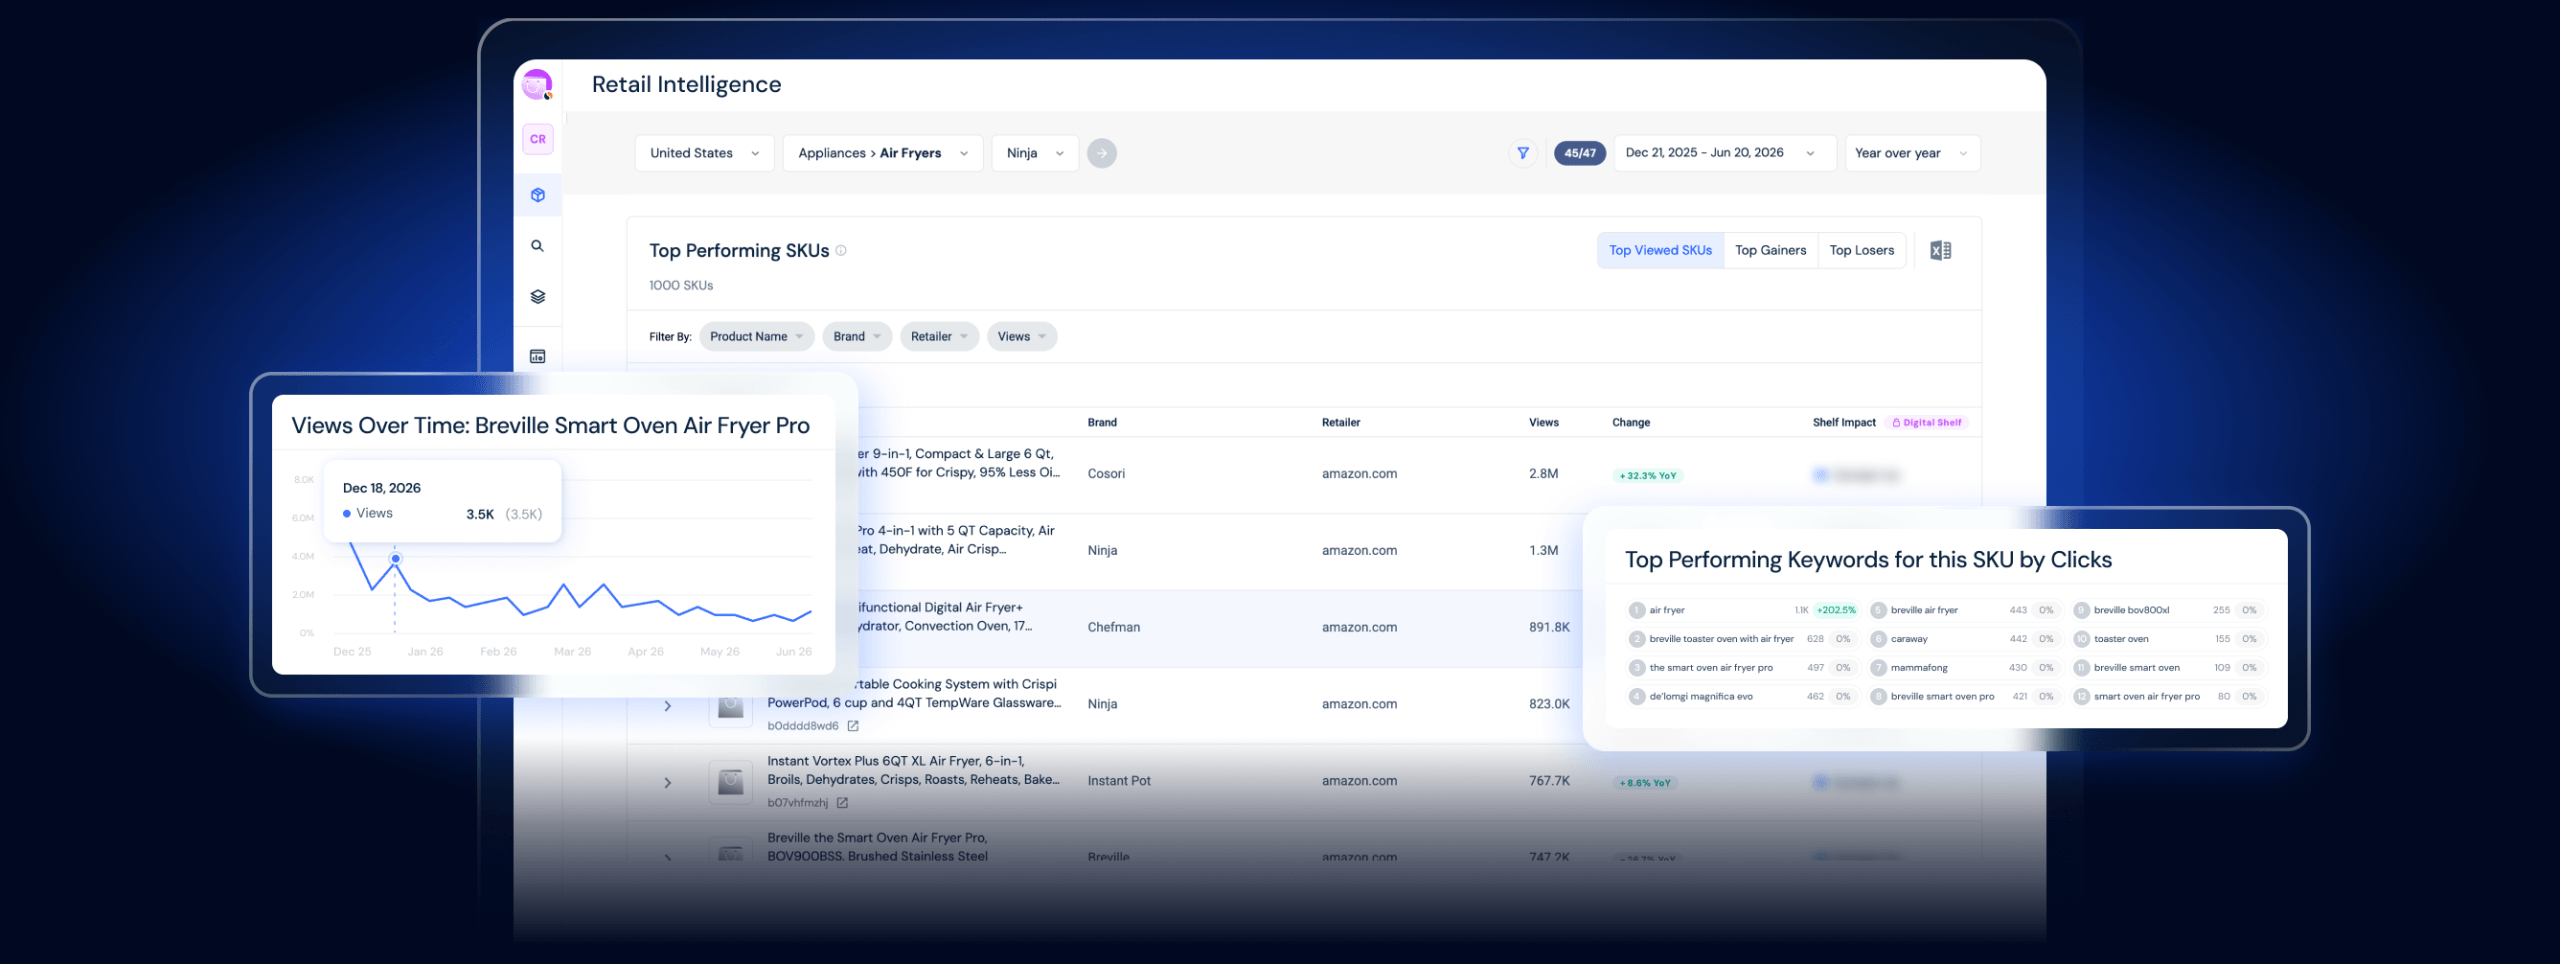Select the cube products icon in the sidebar
Screen dimensions: 2560x964
538,195
